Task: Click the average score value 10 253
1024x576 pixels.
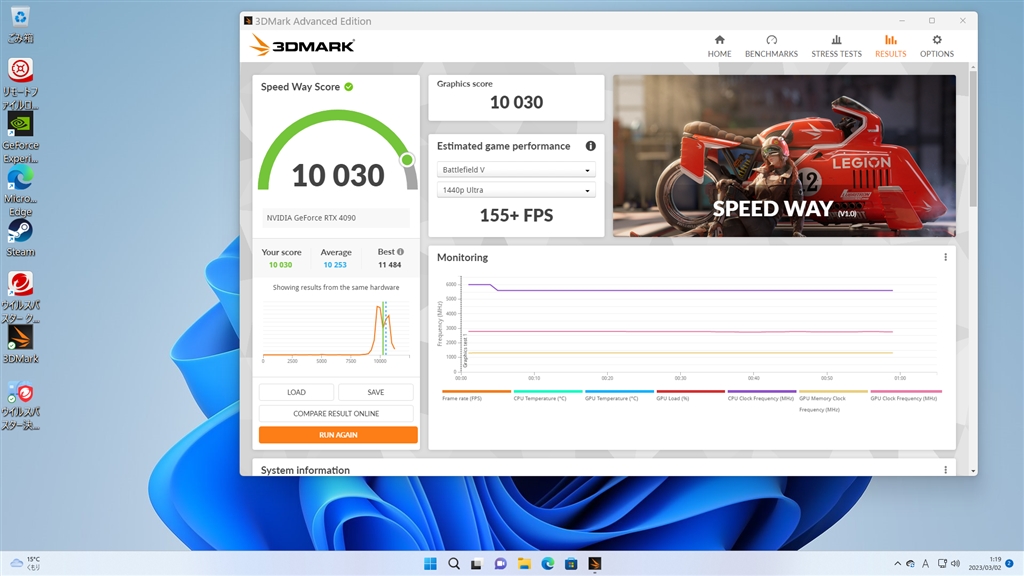Action: pyautogui.click(x=335, y=265)
